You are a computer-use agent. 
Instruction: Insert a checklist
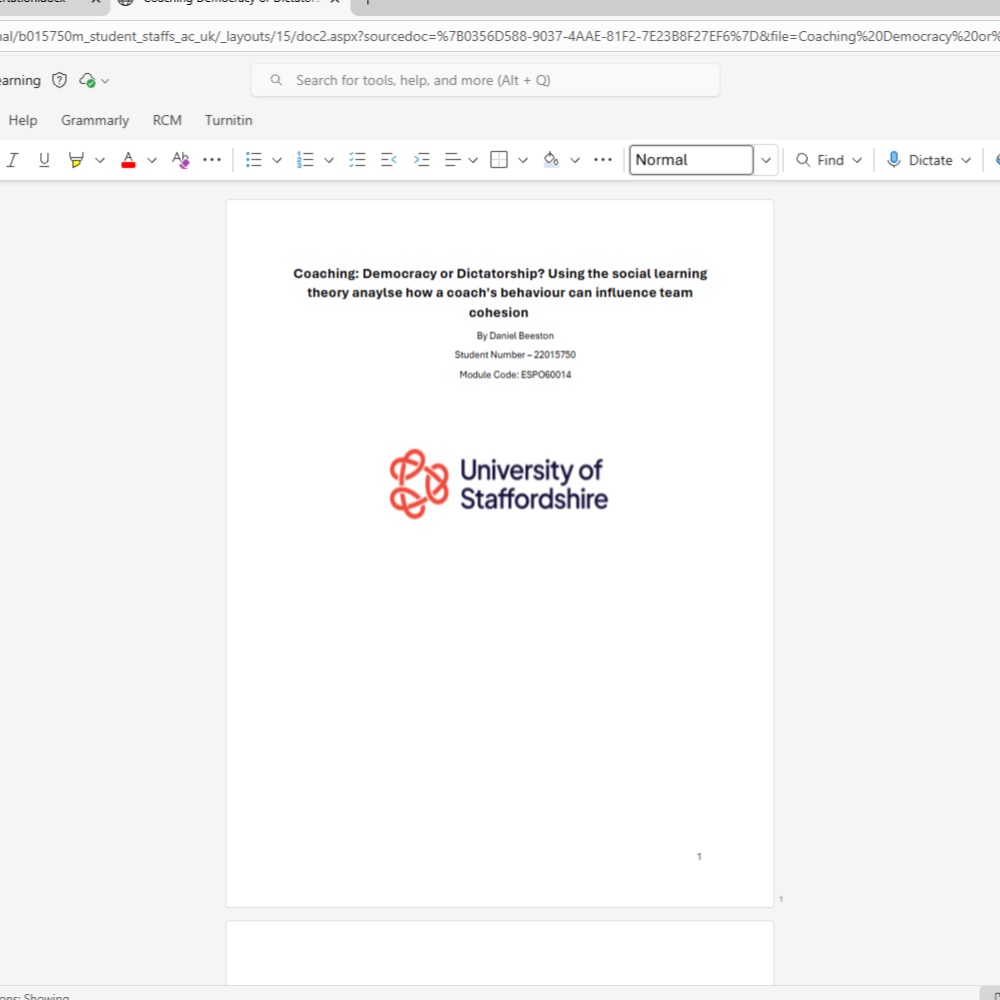pyautogui.click(x=357, y=160)
